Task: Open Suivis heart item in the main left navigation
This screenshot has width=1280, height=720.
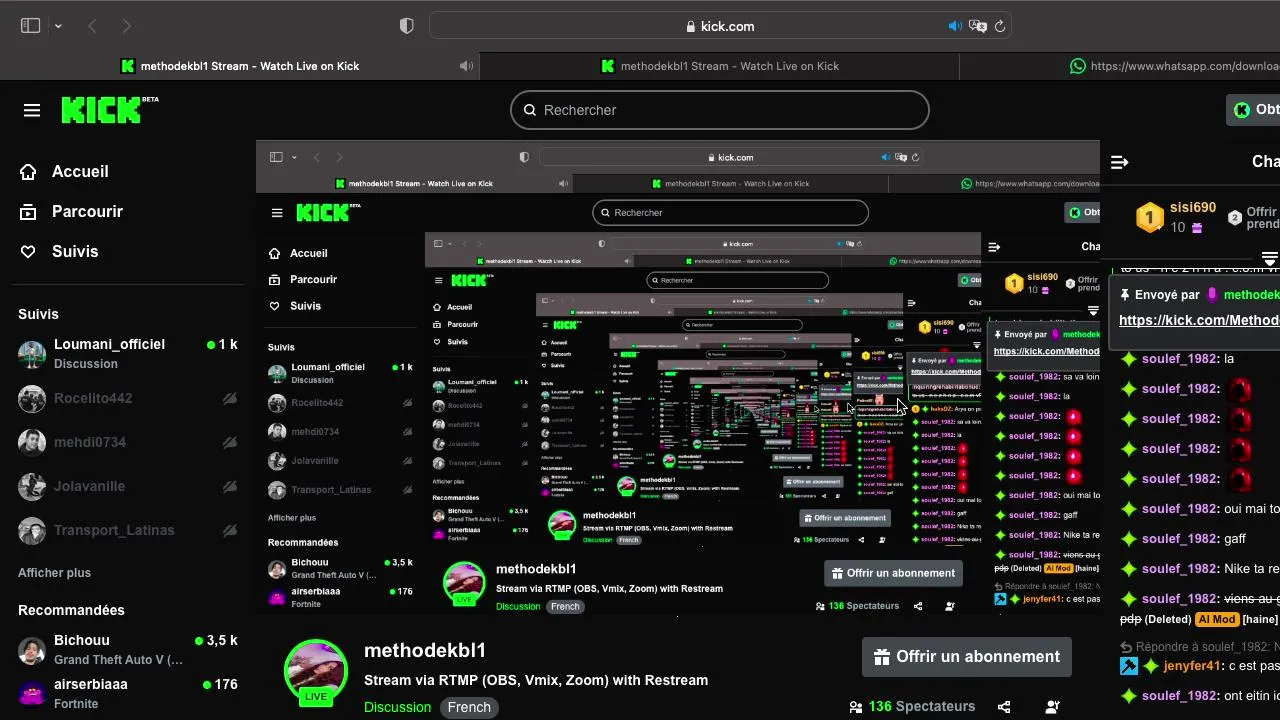Action: coord(59,251)
